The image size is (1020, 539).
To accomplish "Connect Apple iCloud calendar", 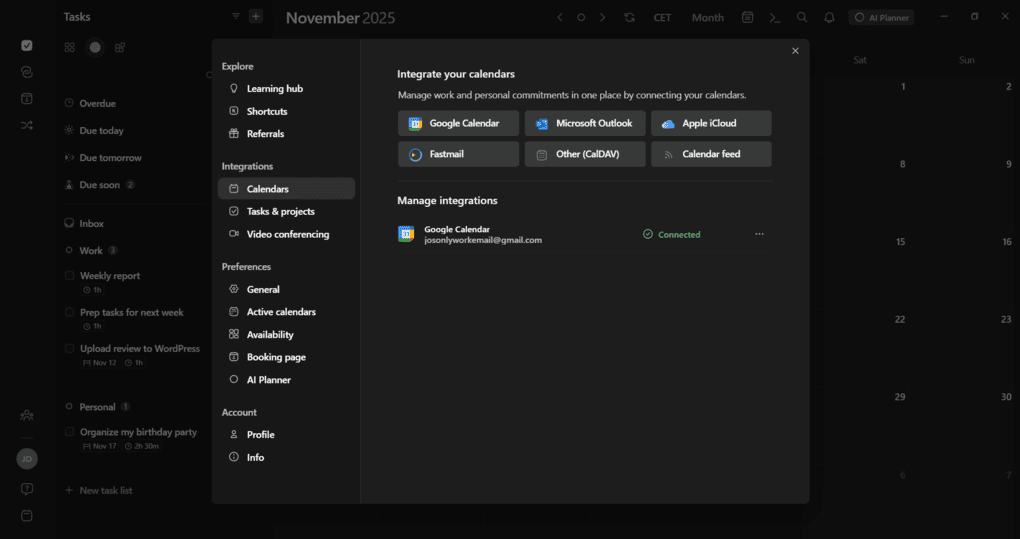I will coord(711,123).
